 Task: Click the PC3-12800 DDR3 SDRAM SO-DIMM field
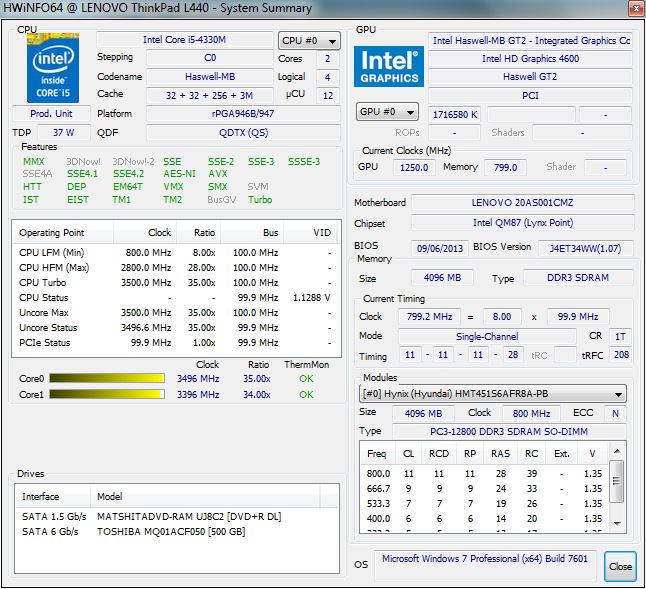(509, 432)
